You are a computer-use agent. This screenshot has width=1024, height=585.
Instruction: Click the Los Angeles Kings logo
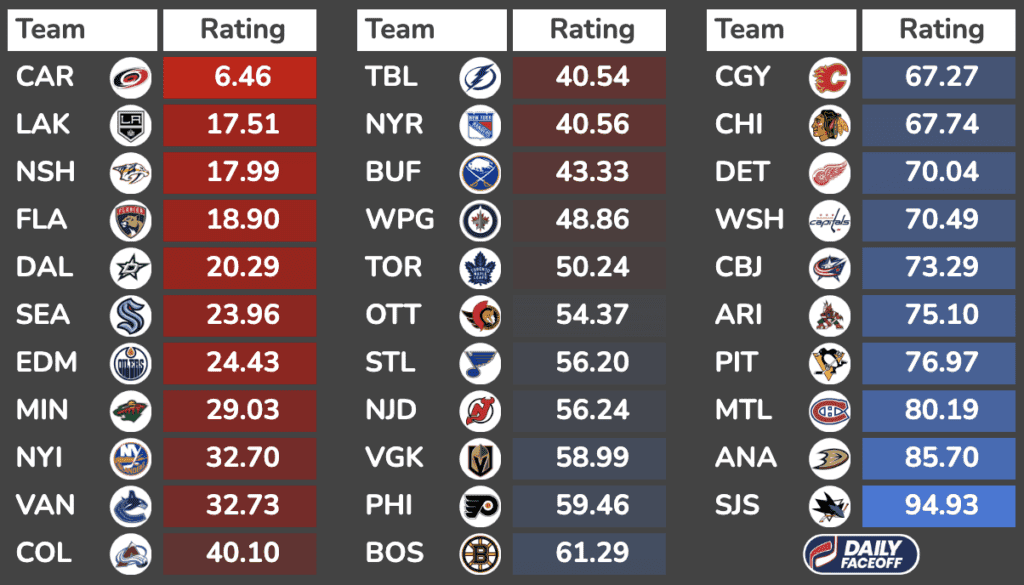pos(130,125)
